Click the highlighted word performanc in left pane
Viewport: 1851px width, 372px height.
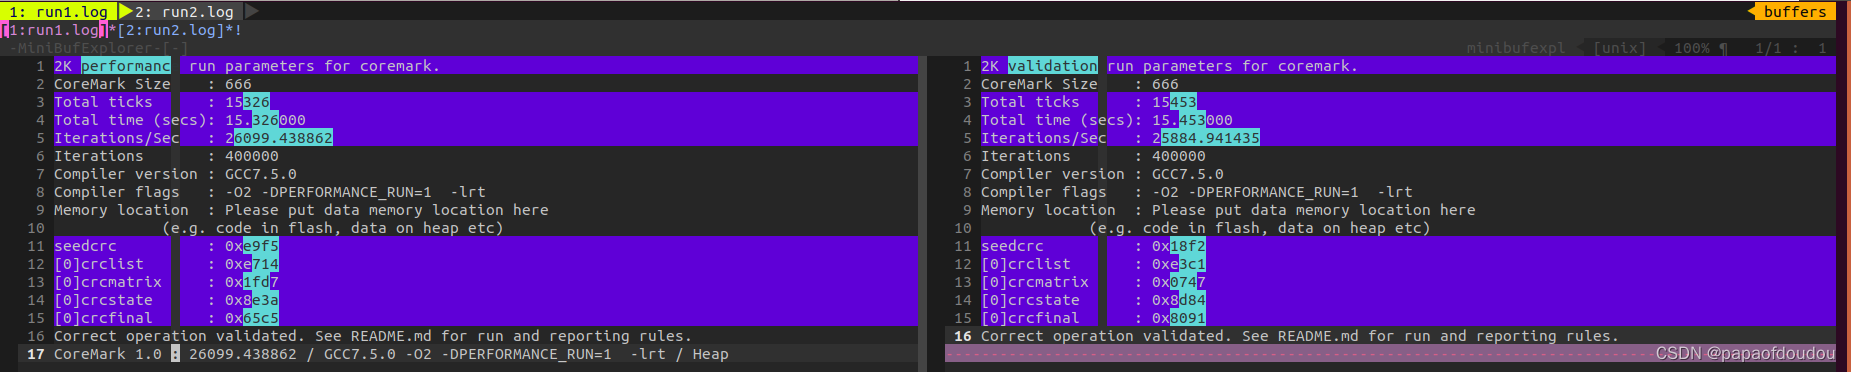click(x=126, y=66)
